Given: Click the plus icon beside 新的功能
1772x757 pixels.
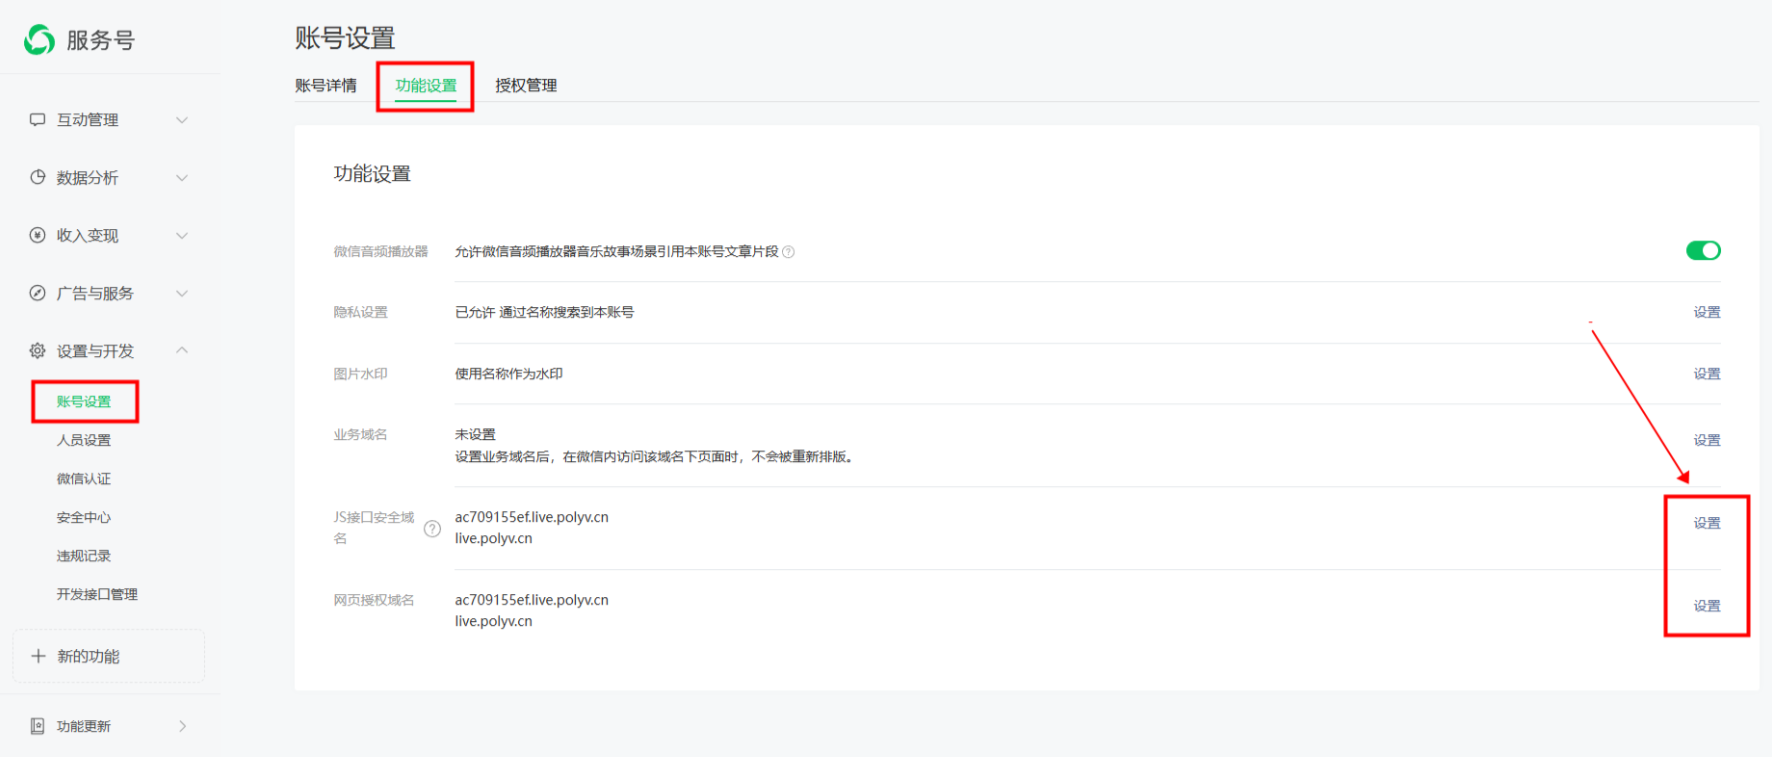Looking at the screenshot, I should (38, 656).
